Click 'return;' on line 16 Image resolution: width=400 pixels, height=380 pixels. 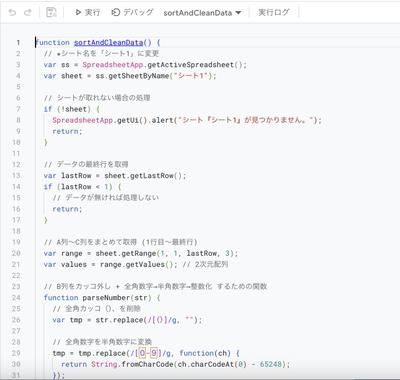point(67,209)
